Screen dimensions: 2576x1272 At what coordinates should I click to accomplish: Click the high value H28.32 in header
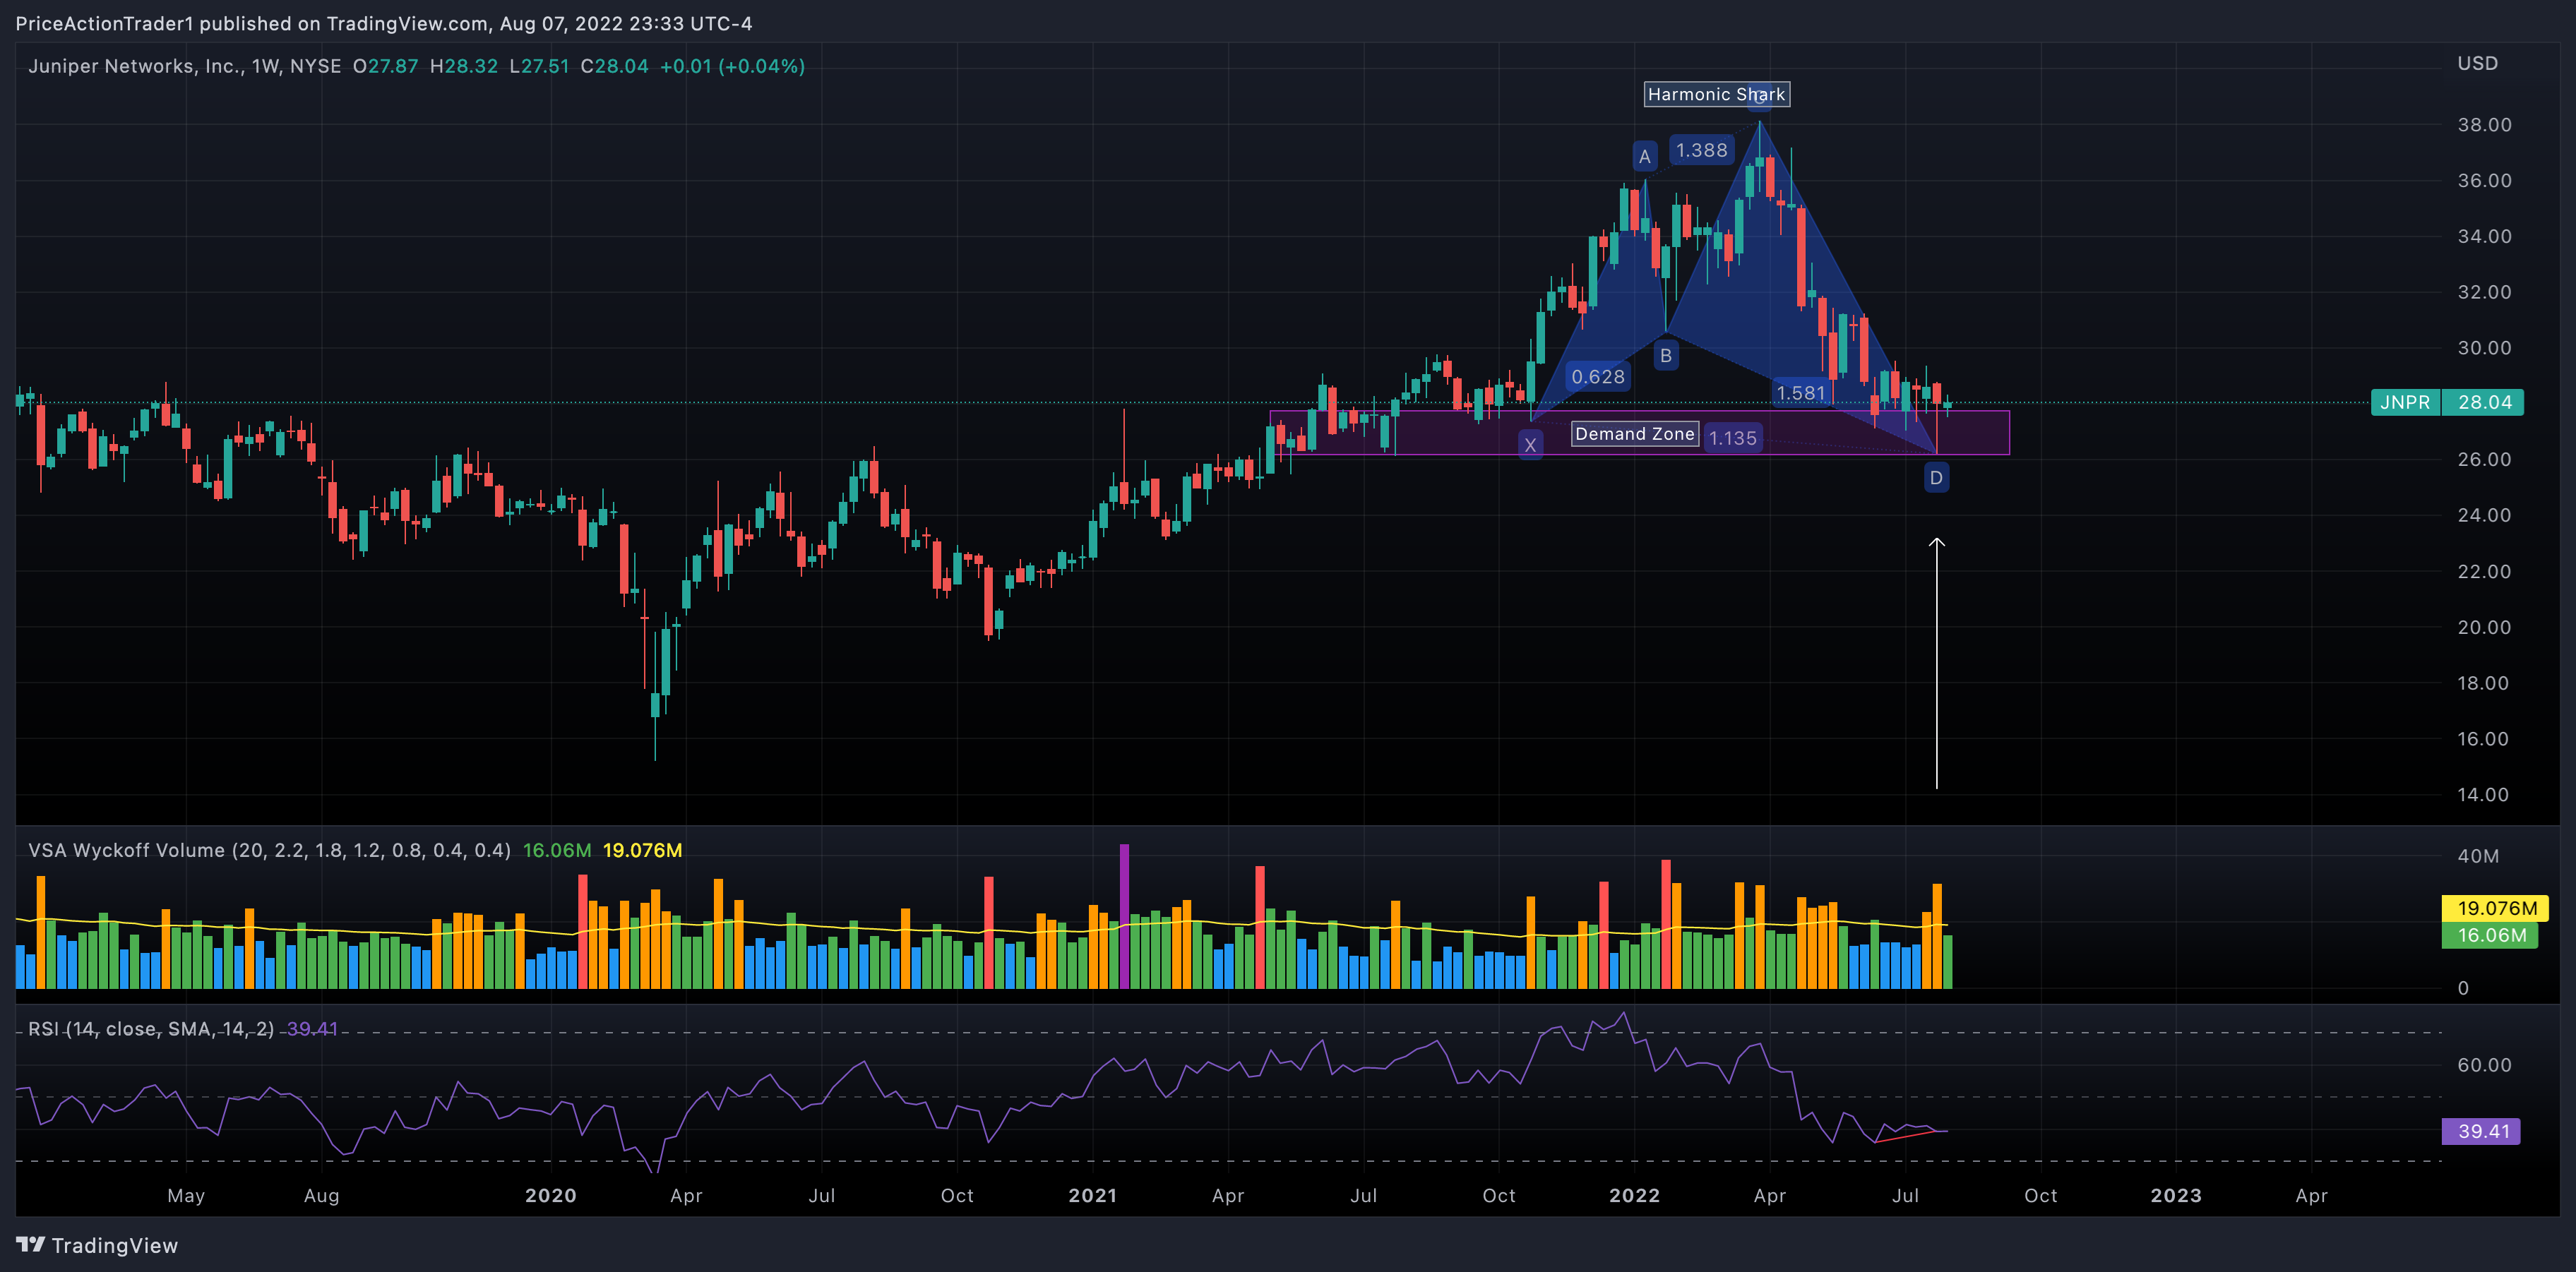coord(463,66)
